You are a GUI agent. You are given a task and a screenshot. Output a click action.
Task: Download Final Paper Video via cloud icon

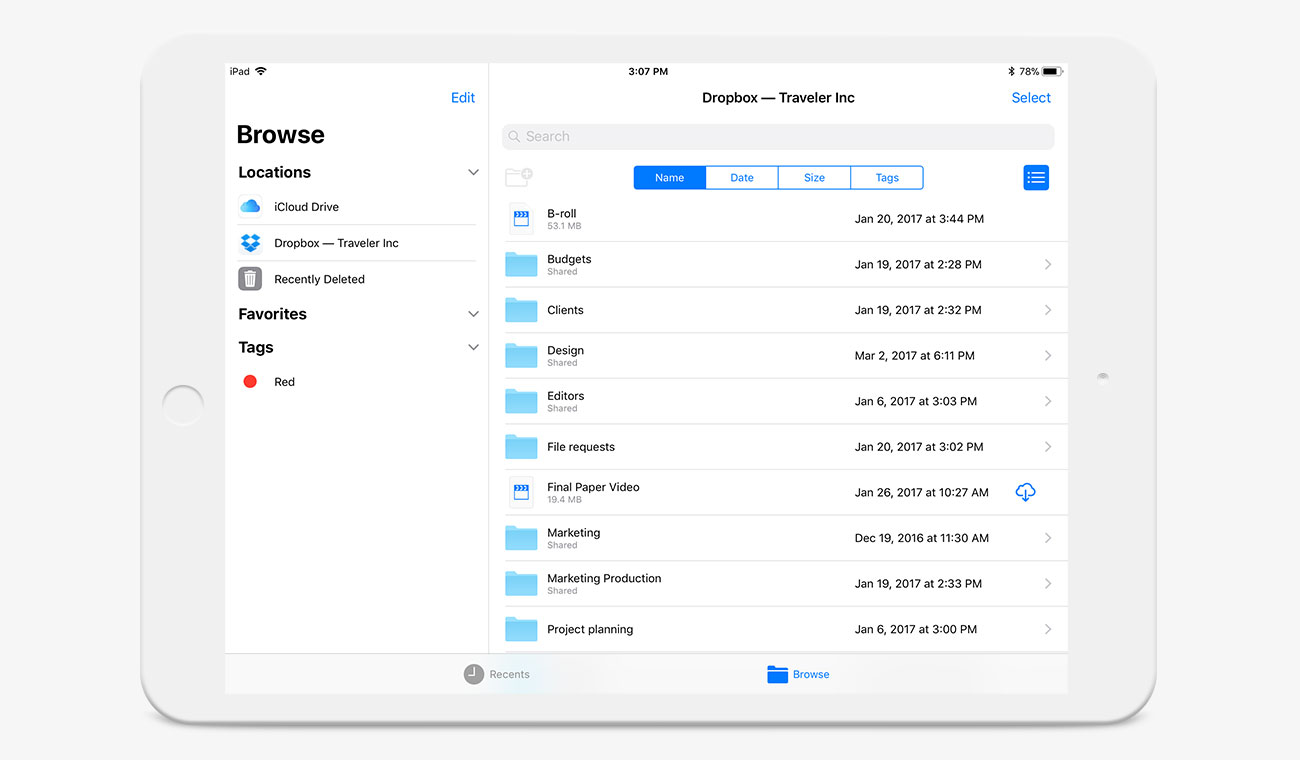1025,492
